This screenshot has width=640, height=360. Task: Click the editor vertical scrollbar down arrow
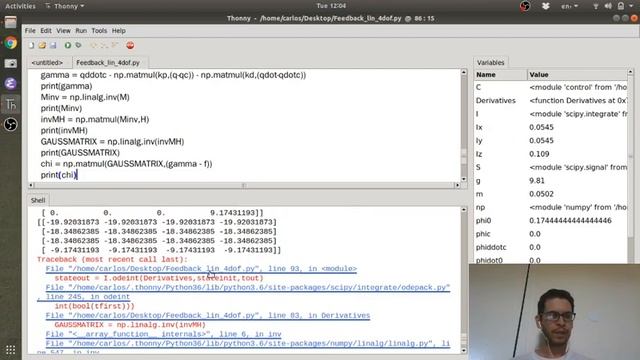(x=464, y=179)
